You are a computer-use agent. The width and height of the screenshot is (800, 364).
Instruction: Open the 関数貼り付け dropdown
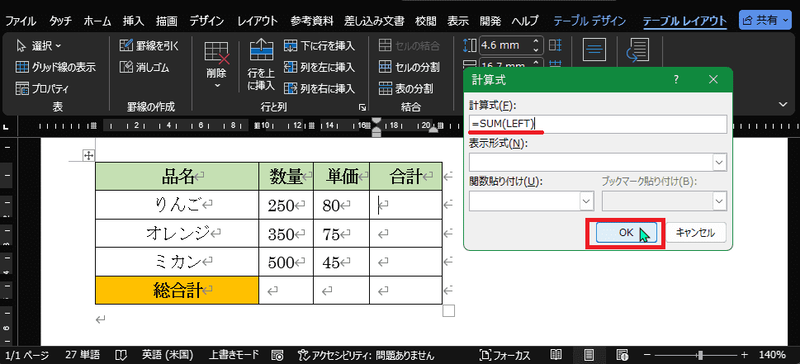pyautogui.click(x=587, y=201)
